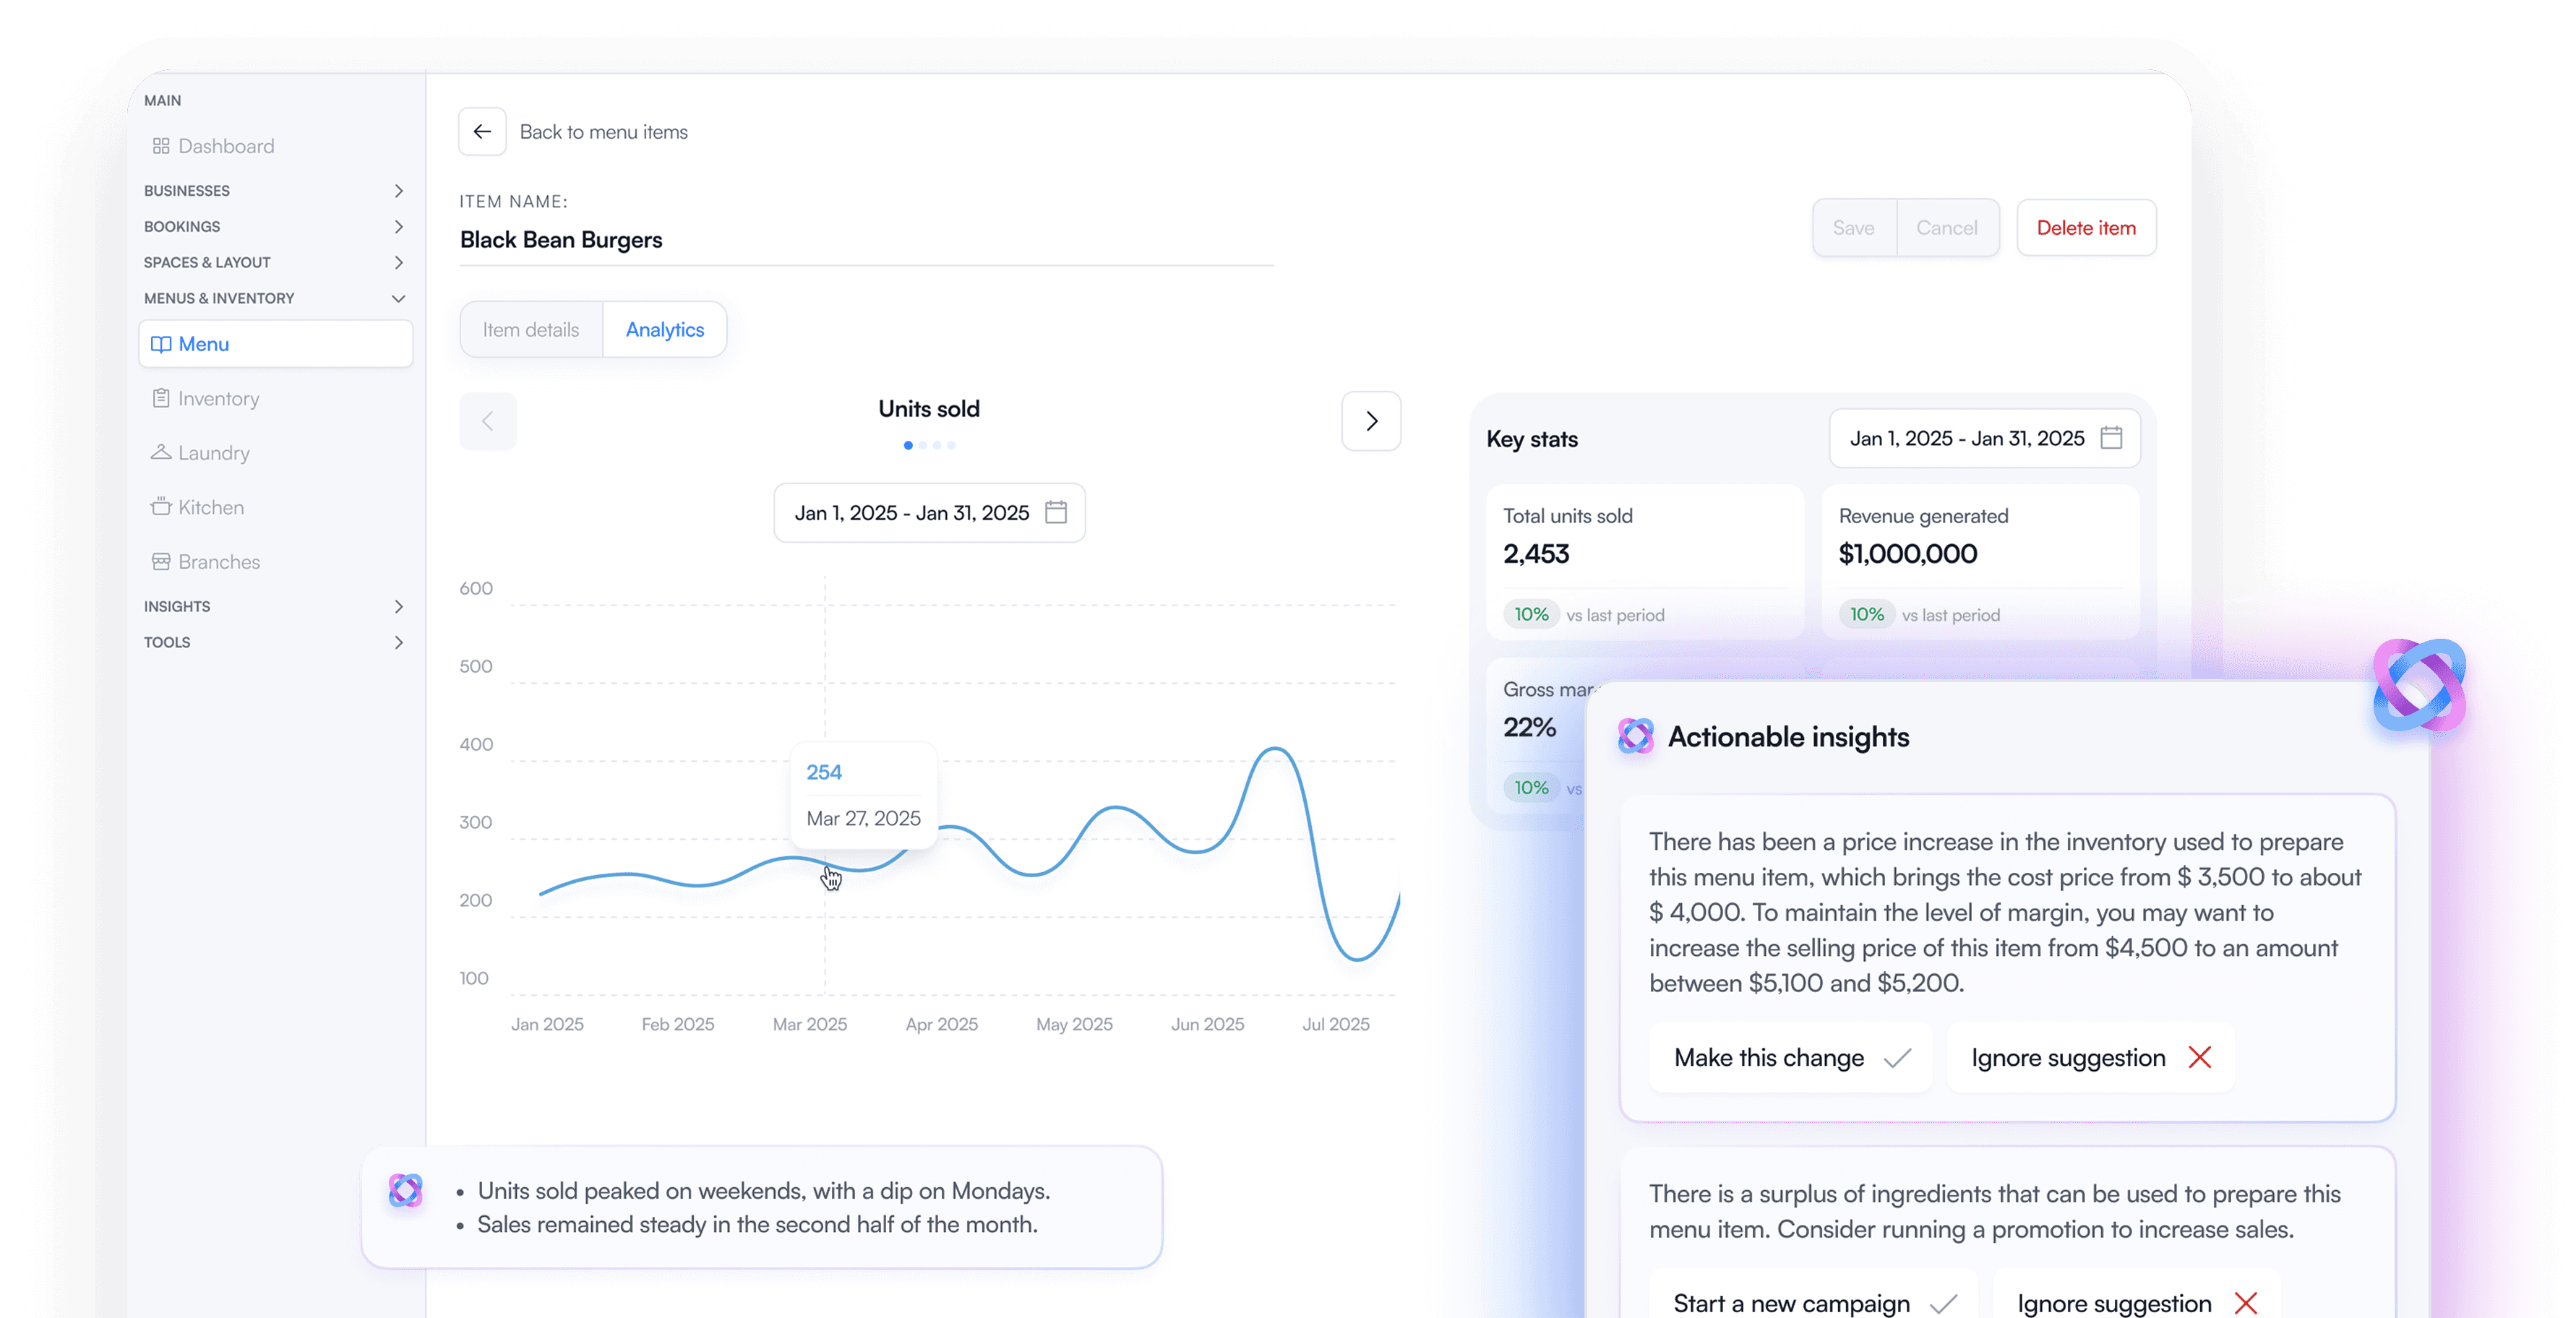Select the fourth chart pagination dot
The height and width of the screenshot is (1318, 2576).
[952, 446]
